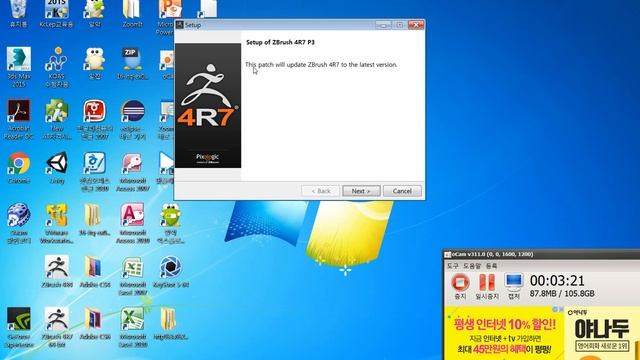Select the ZBrush 4R6 desktop shortcut
This screenshot has width=640, height=360.
point(57,271)
